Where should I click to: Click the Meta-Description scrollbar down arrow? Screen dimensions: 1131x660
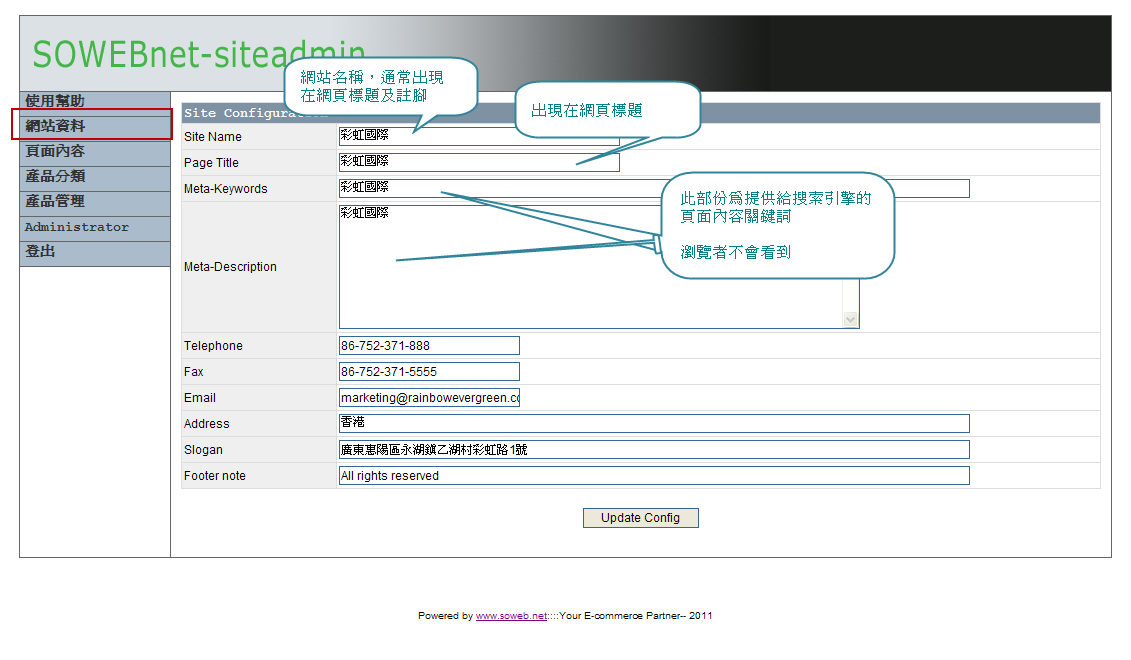click(x=851, y=318)
